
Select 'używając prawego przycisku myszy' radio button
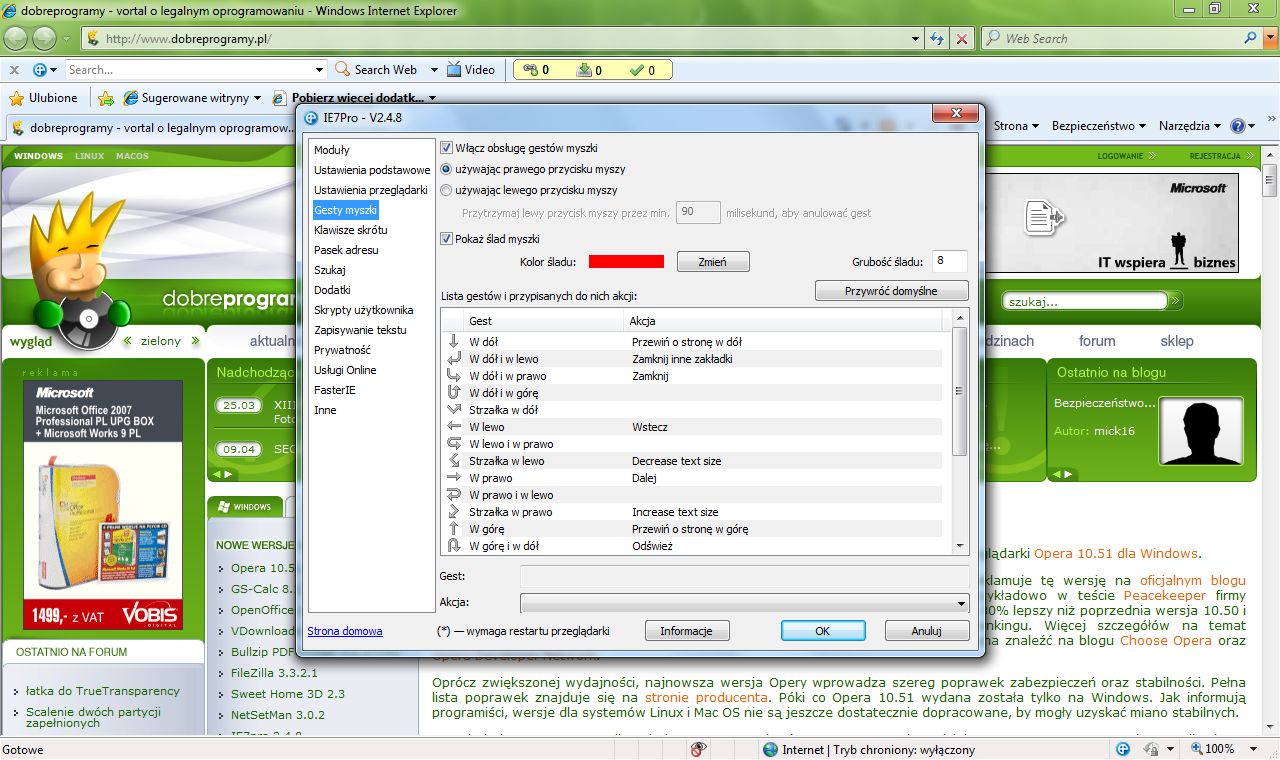[447, 169]
